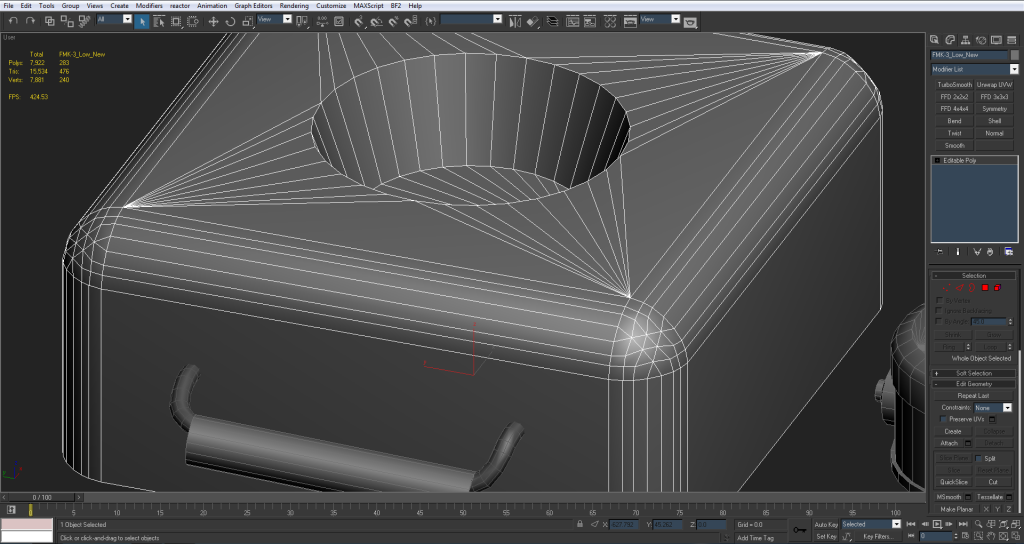The height and width of the screenshot is (544, 1024).
Task: Click the QuickSlice button
Action: click(954, 481)
